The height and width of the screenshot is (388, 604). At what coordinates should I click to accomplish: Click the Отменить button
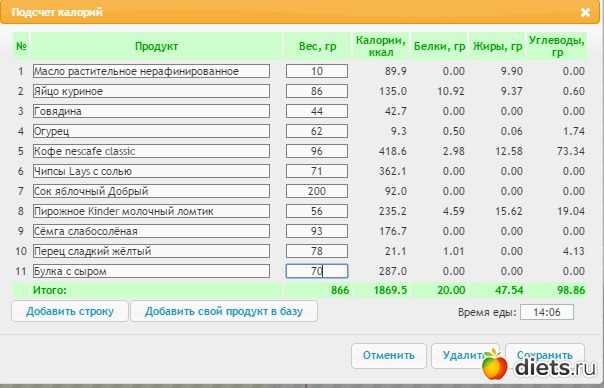tap(389, 355)
